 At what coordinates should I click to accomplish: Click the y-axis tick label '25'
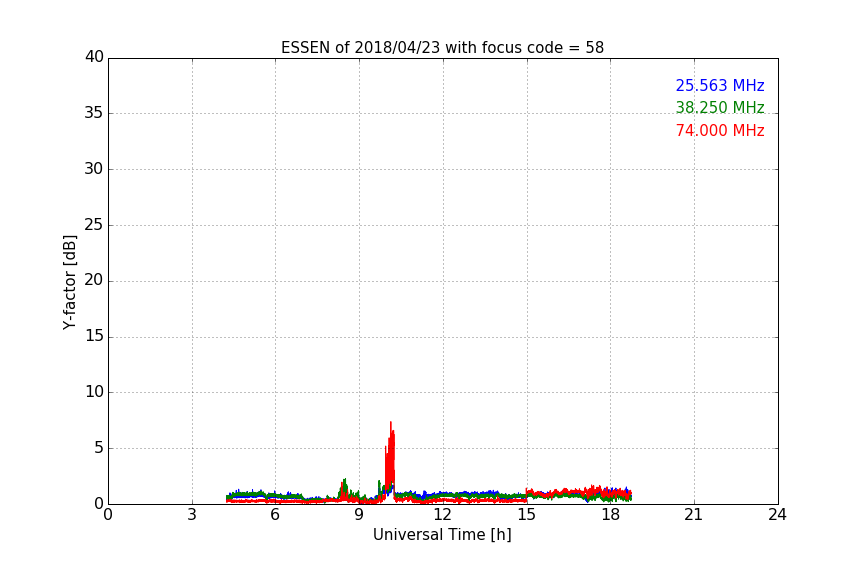94,225
